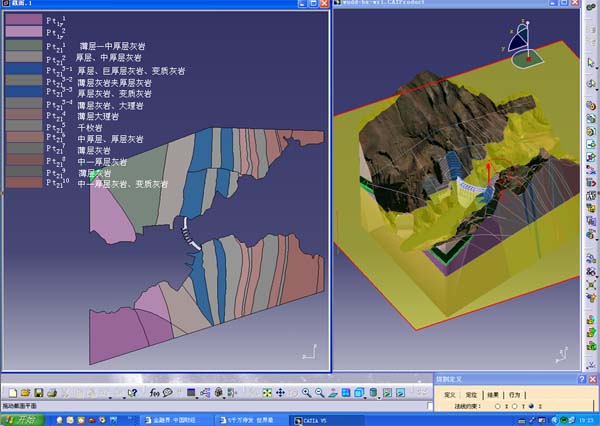Click the speech bubble comment icon
The image size is (600, 426).
click(168, 393)
